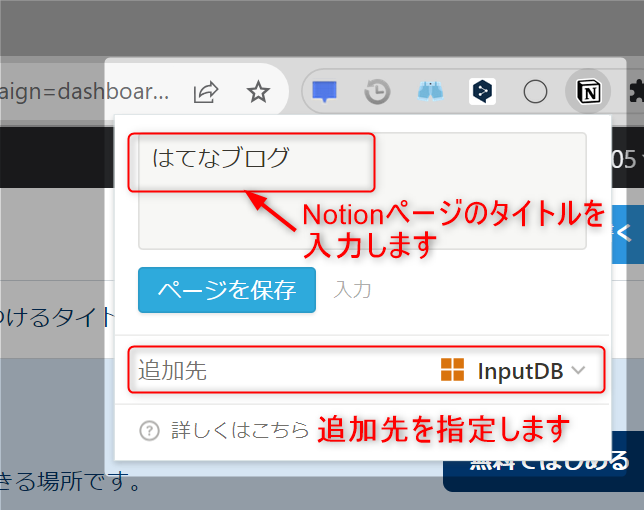Open the blue speech bubble extension
This screenshot has width=644, height=510.
[324, 91]
